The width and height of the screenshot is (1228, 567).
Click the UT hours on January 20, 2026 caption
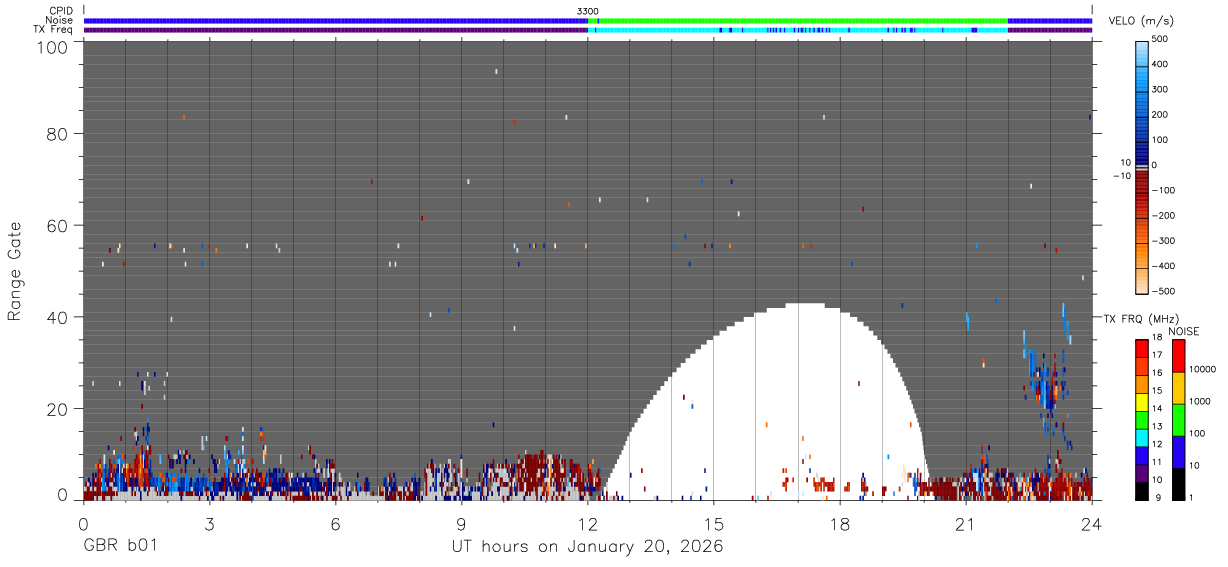pyautogui.click(x=587, y=547)
